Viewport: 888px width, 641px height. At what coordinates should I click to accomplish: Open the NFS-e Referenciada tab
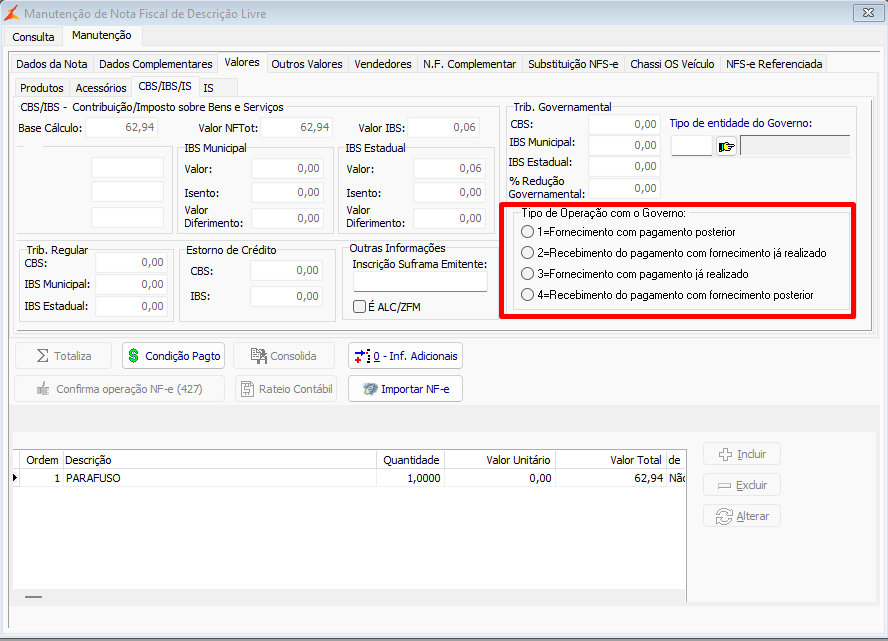[x=774, y=64]
